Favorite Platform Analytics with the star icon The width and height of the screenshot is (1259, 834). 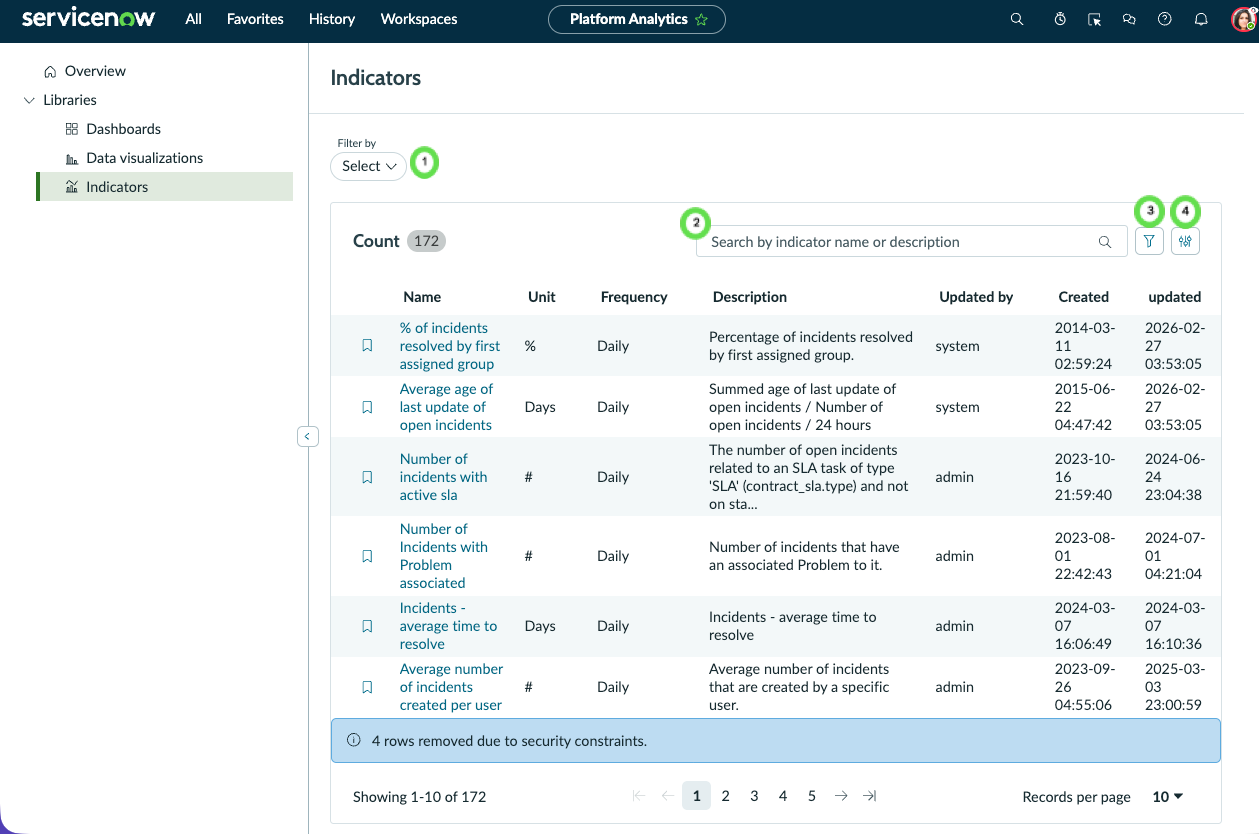pyautogui.click(x=702, y=19)
